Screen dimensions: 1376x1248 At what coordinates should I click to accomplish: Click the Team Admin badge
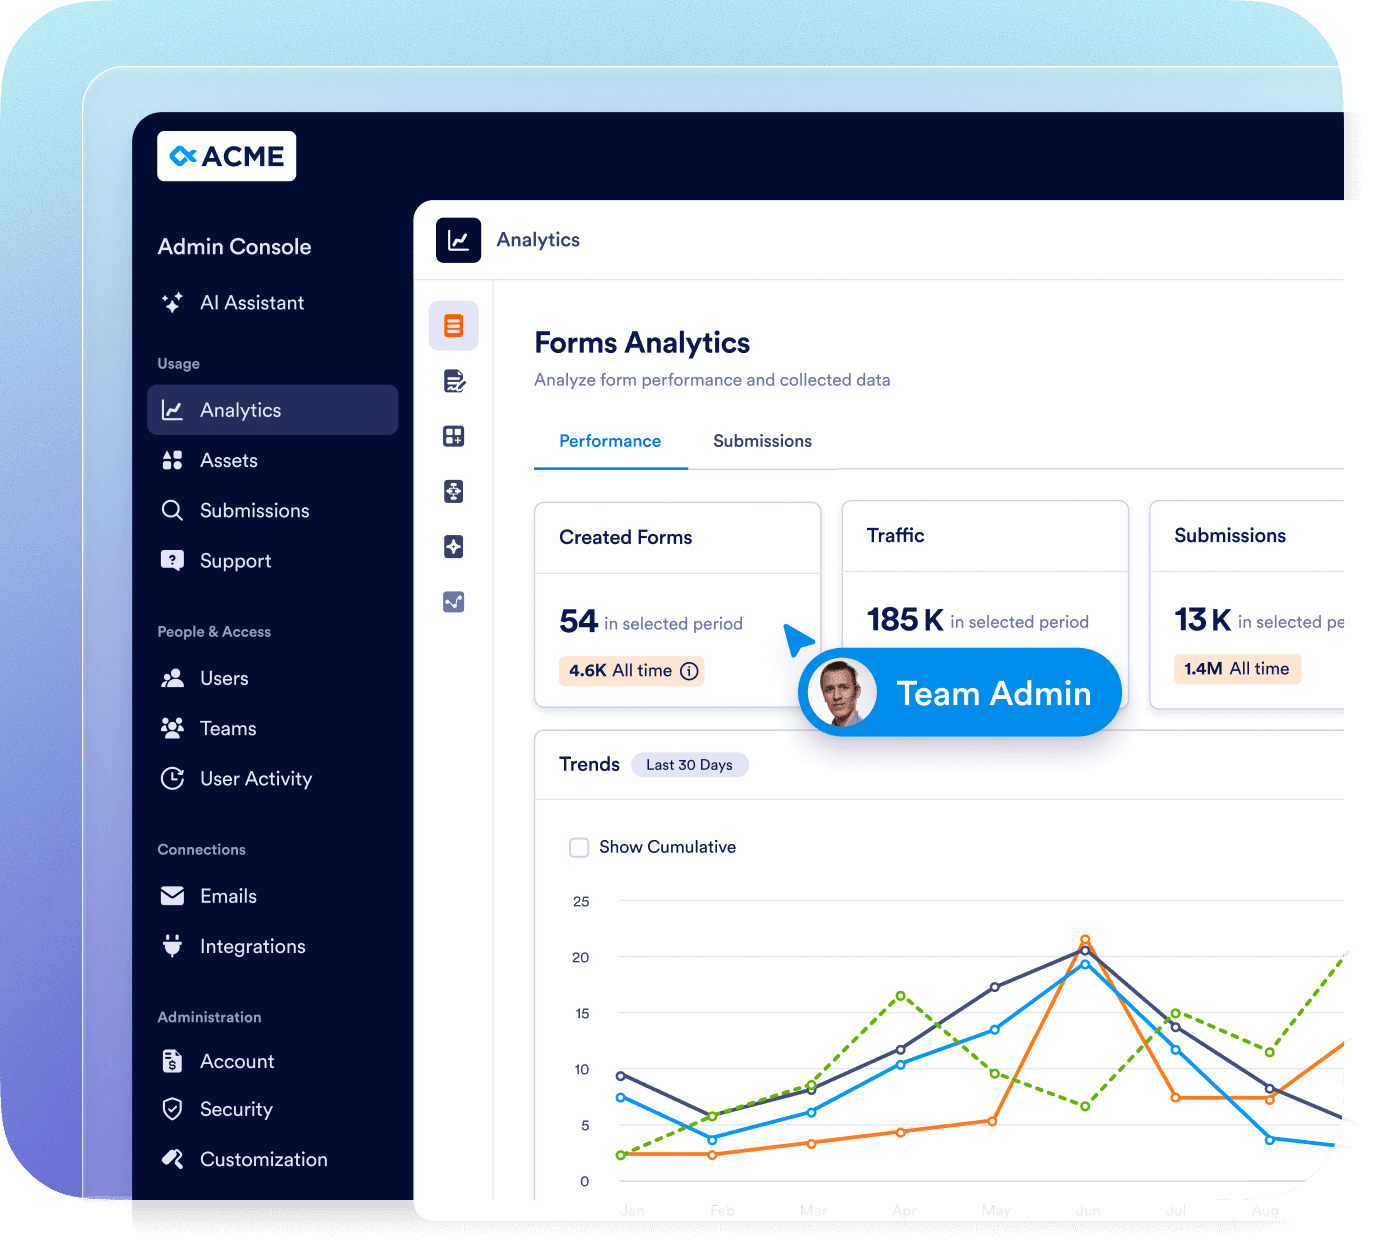point(992,693)
